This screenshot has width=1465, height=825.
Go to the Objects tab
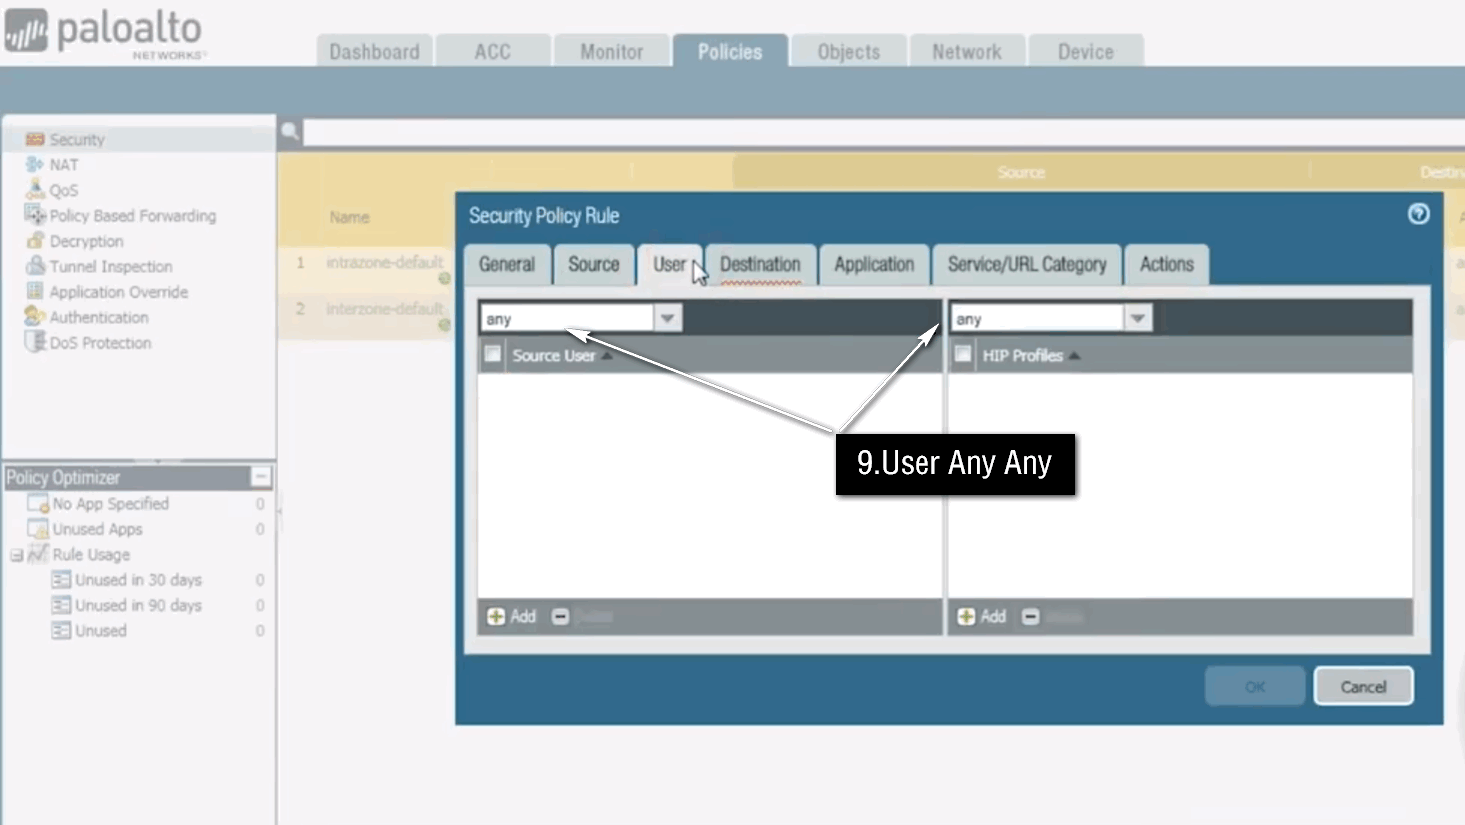[849, 51]
